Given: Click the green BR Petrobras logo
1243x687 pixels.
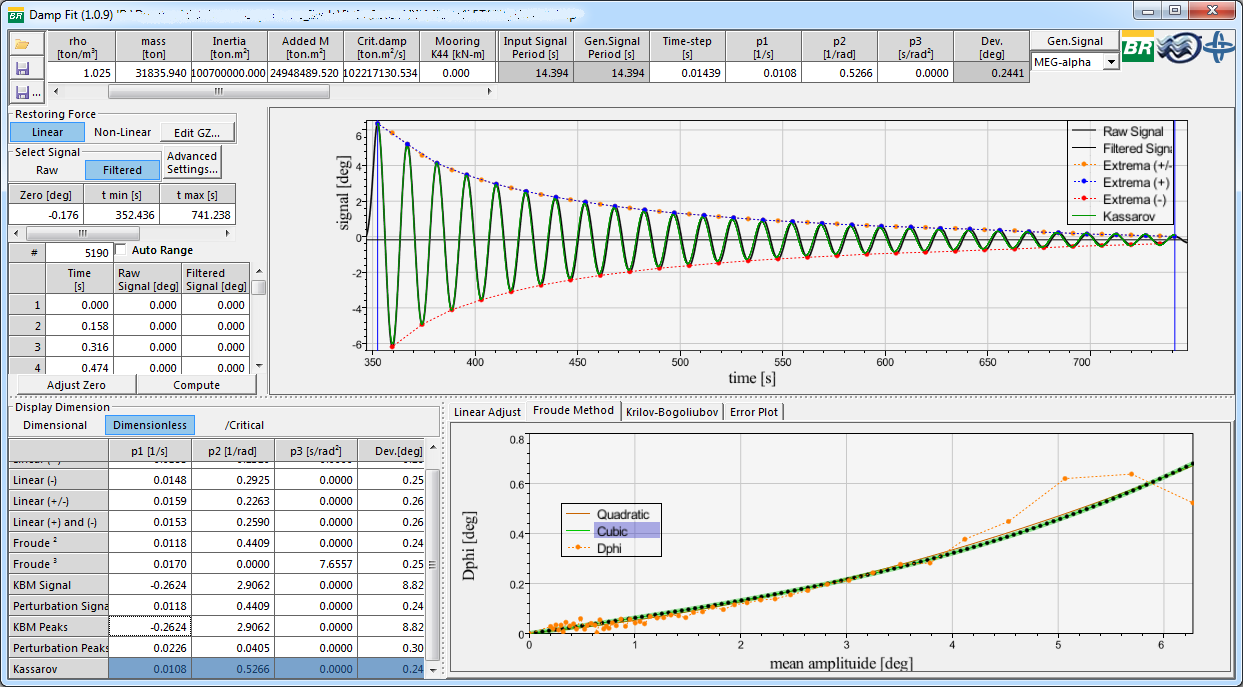Looking at the screenshot, I should [1137, 49].
